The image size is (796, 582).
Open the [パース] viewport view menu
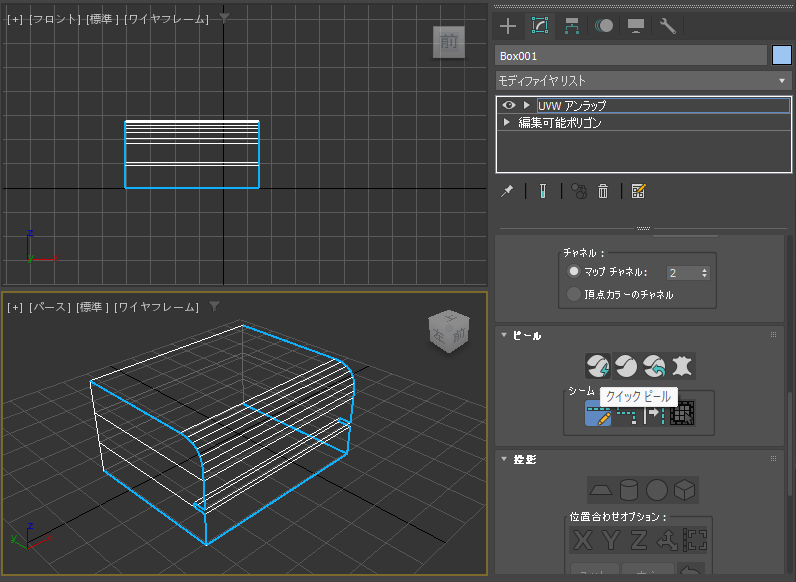[50, 307]
